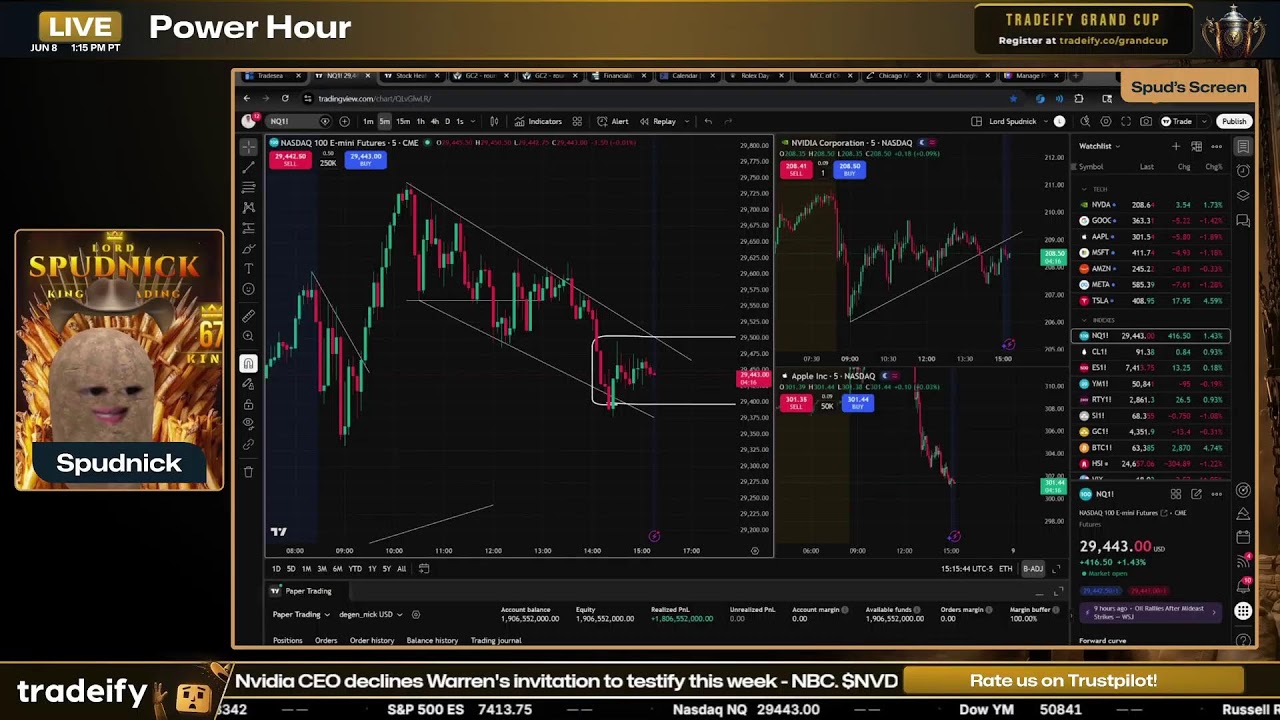Switch to the Orders tab
Viewport: 1280px width, 720px height.
326,640
